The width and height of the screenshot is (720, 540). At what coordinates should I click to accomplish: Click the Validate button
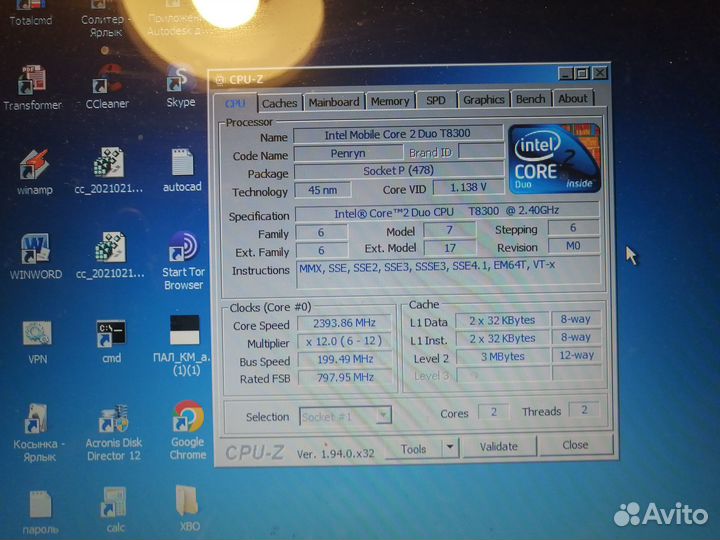click(499, 446)
